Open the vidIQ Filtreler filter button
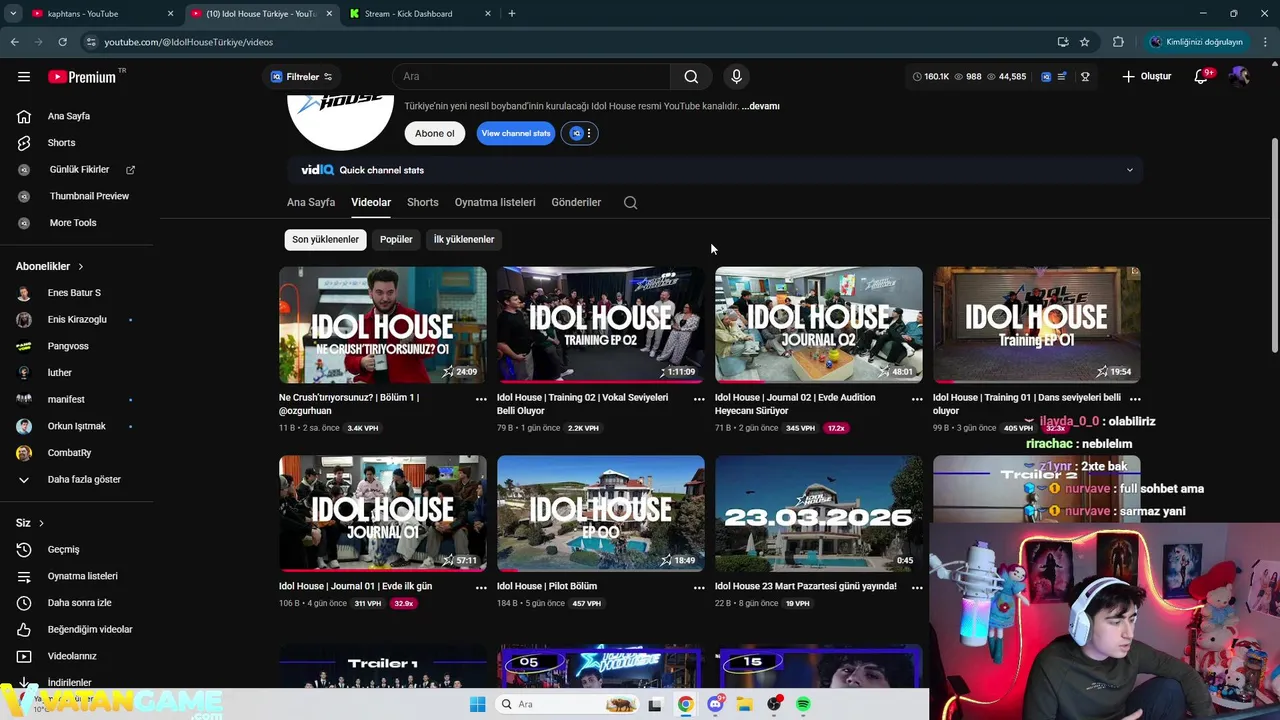This screenshot has width=1280, height=720. tap(302, 76)
